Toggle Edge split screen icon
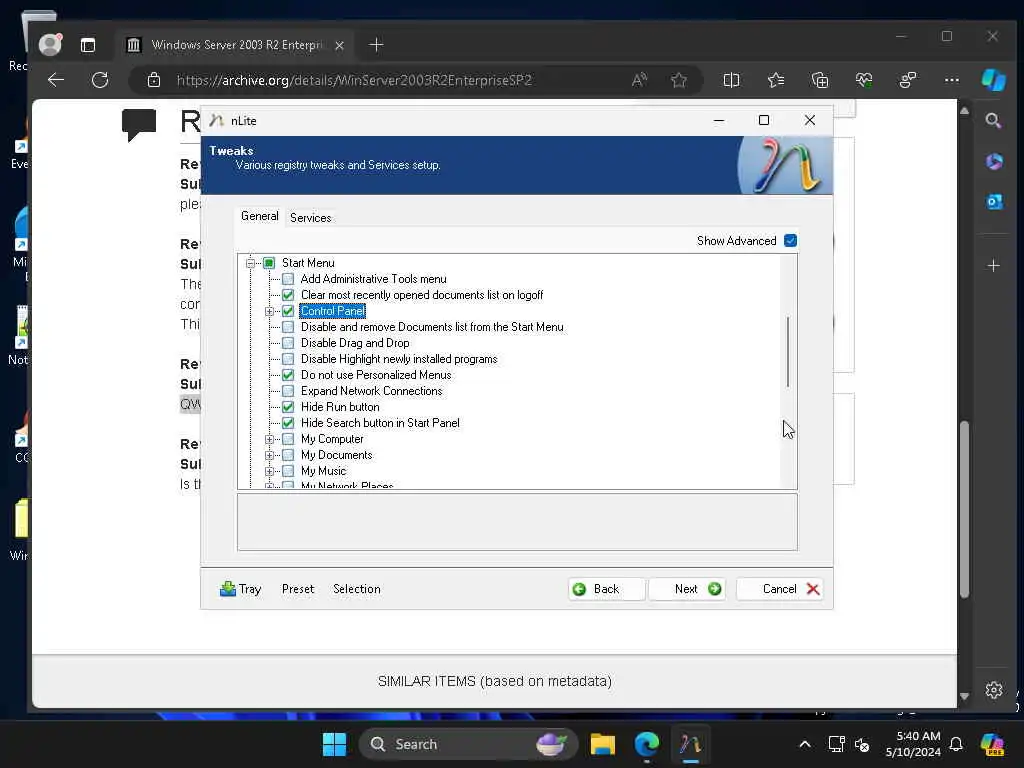This screenshot has height=768, width=1024. click(x=731, y=80)
